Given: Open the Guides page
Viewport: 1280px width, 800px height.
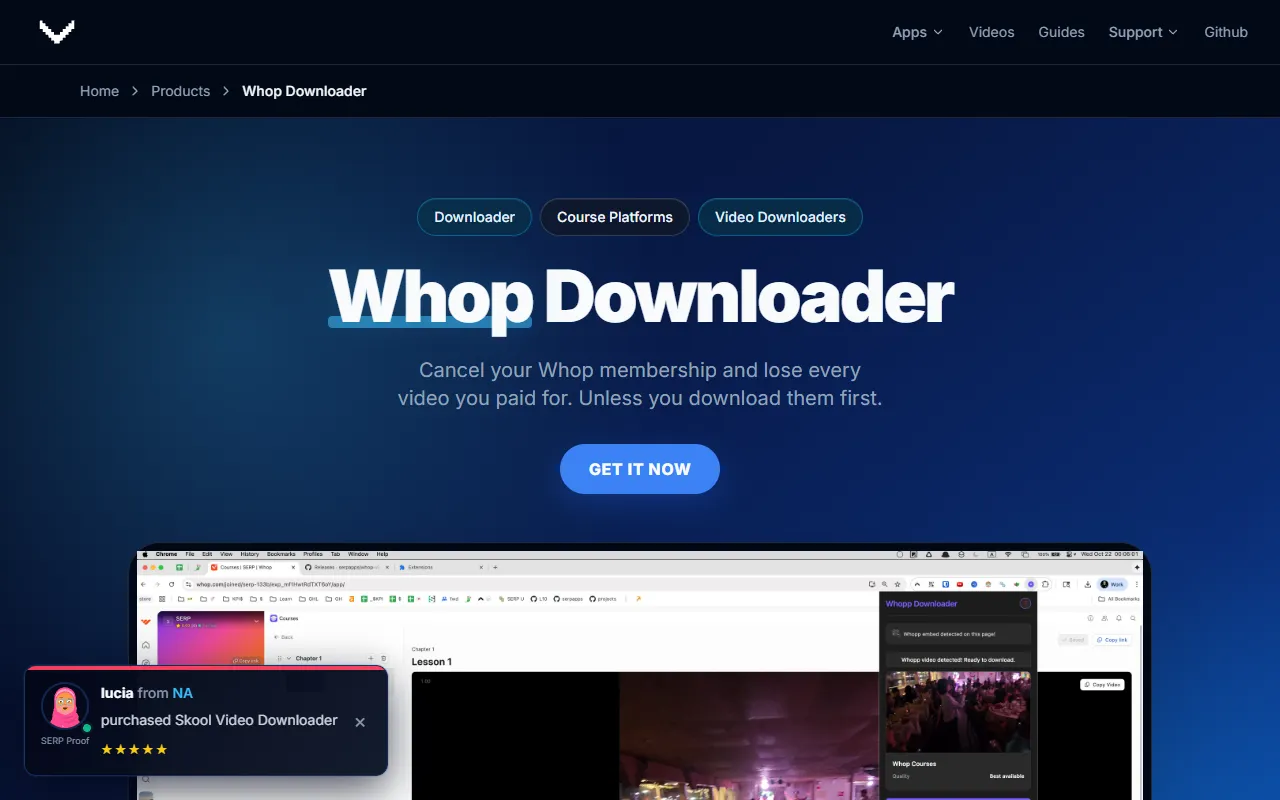Looking at the screenshot, I should [1061, 32].
